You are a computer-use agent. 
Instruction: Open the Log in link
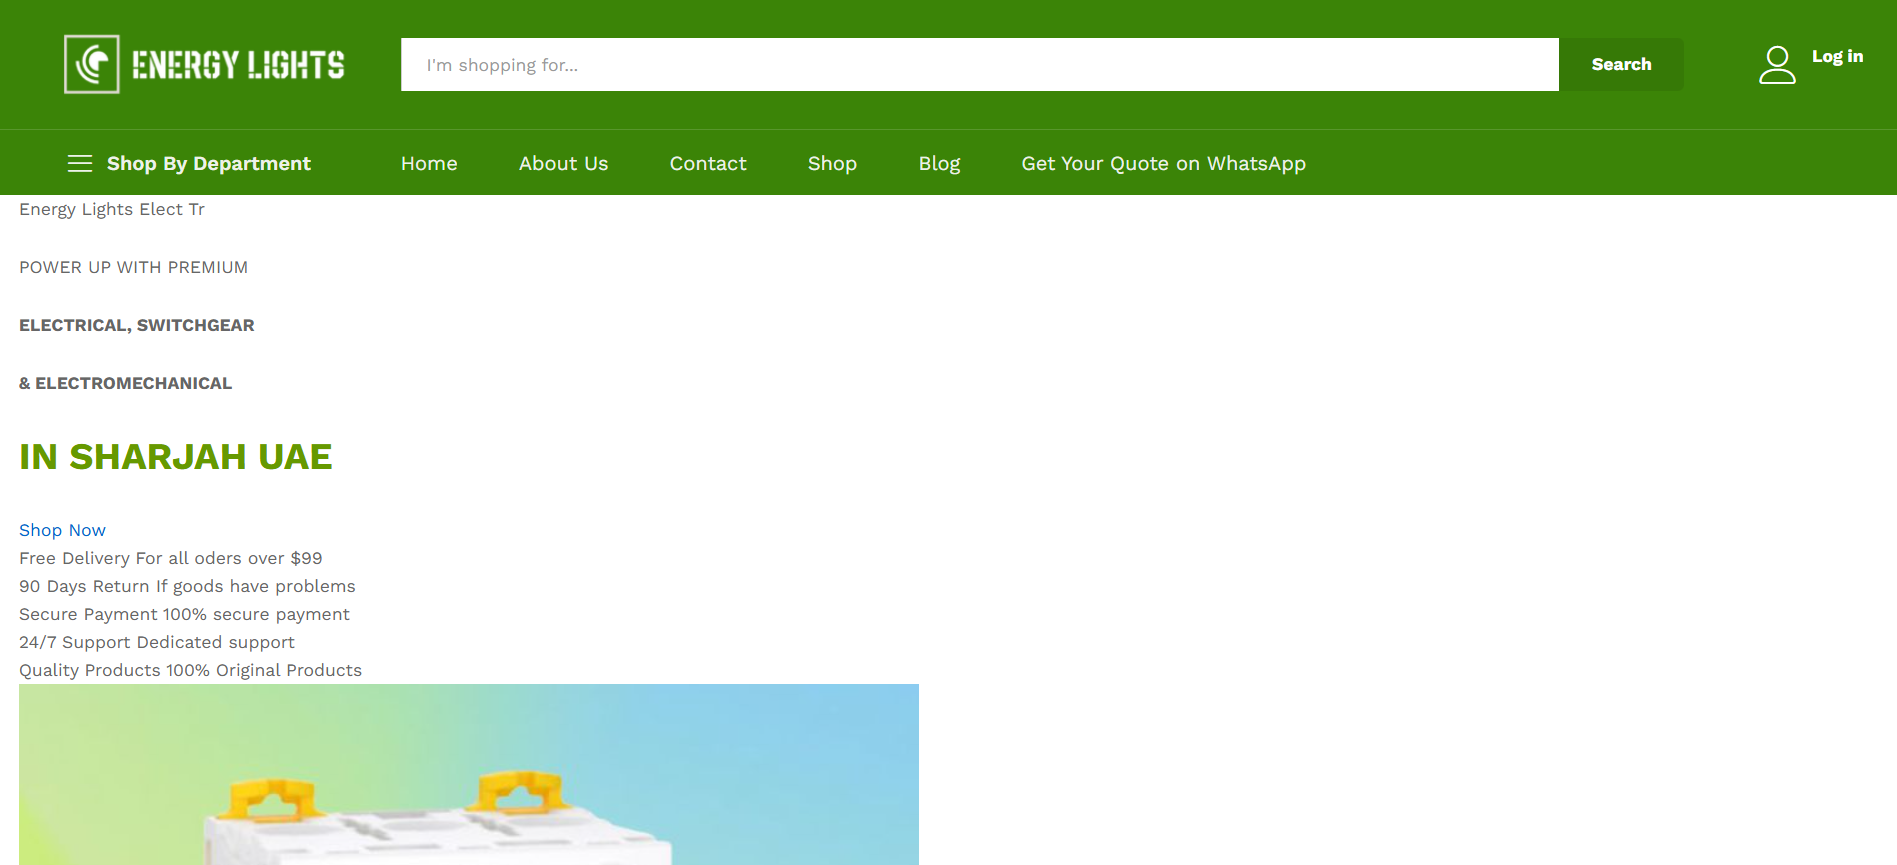[1837, 57]
